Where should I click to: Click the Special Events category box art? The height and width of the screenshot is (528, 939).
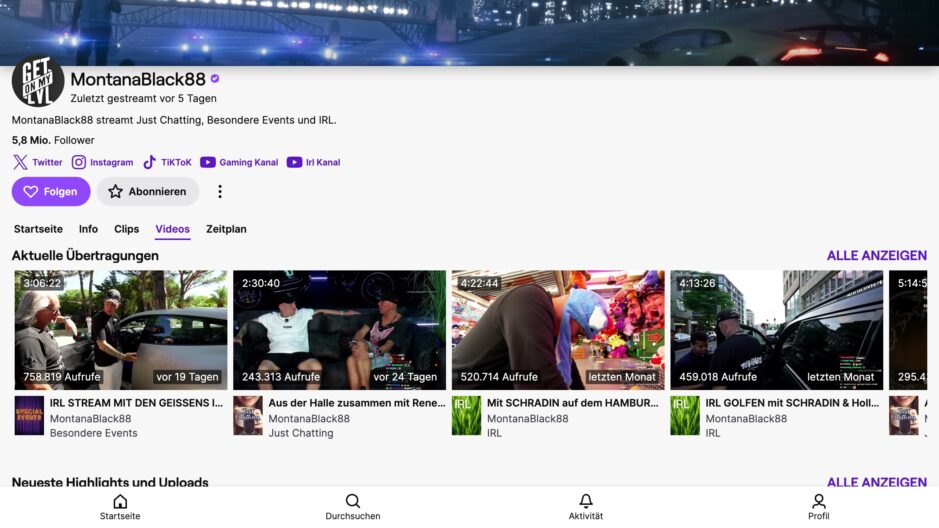point(29,415)
